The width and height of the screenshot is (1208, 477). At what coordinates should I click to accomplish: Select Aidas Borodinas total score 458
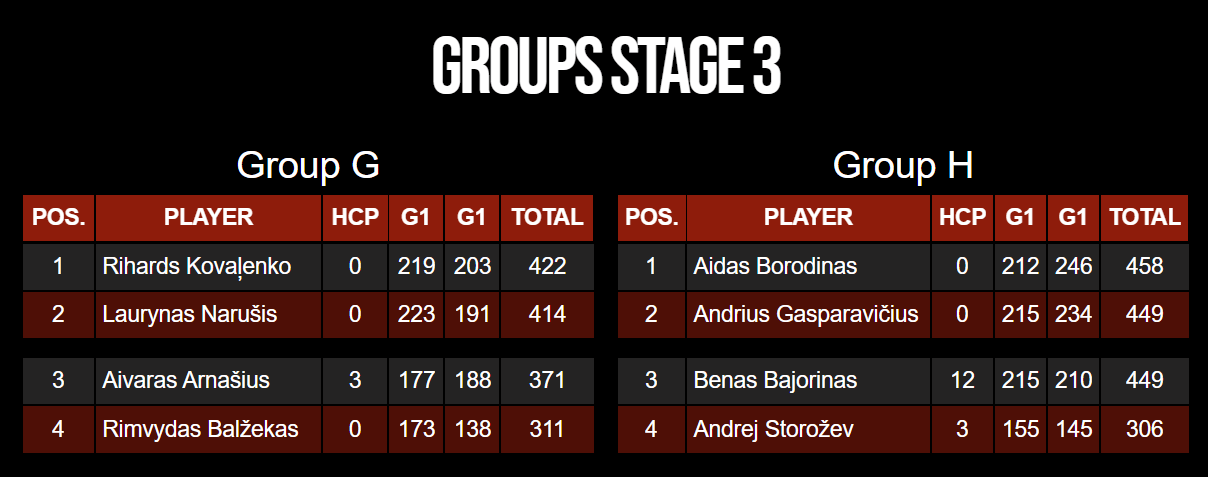(x=1144, y=266)
